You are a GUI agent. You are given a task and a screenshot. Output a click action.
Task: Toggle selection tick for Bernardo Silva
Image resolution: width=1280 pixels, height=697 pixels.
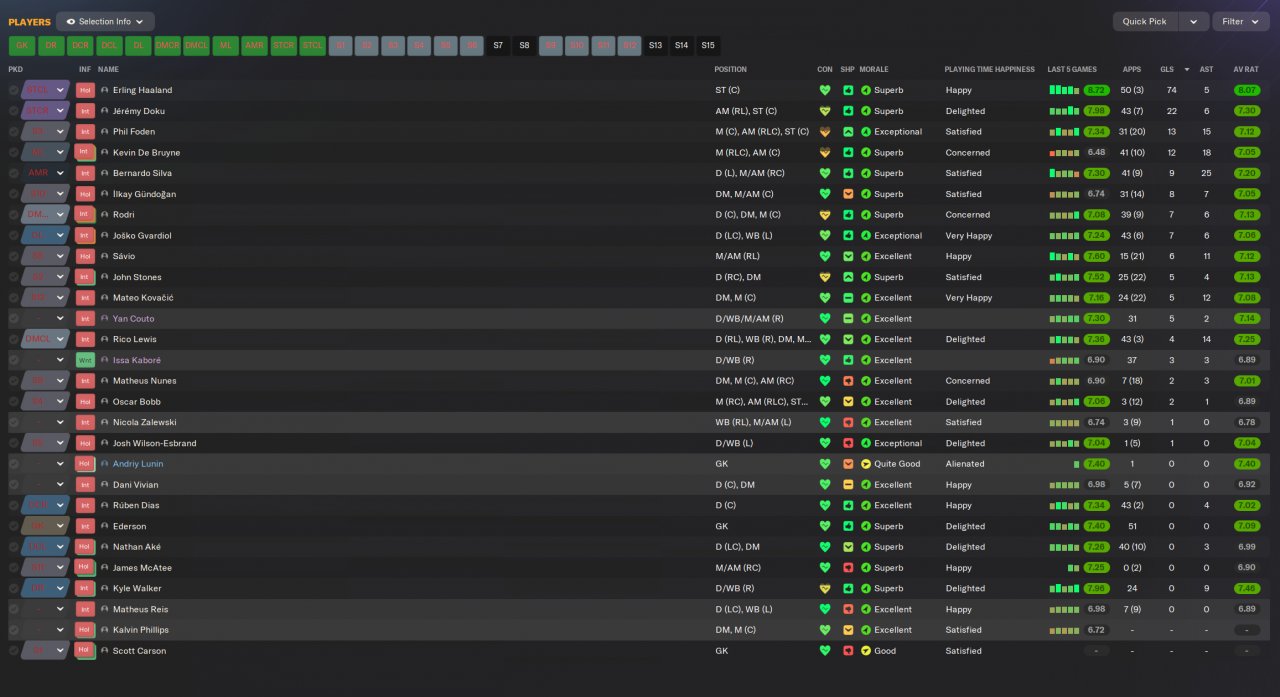(14, 173)
